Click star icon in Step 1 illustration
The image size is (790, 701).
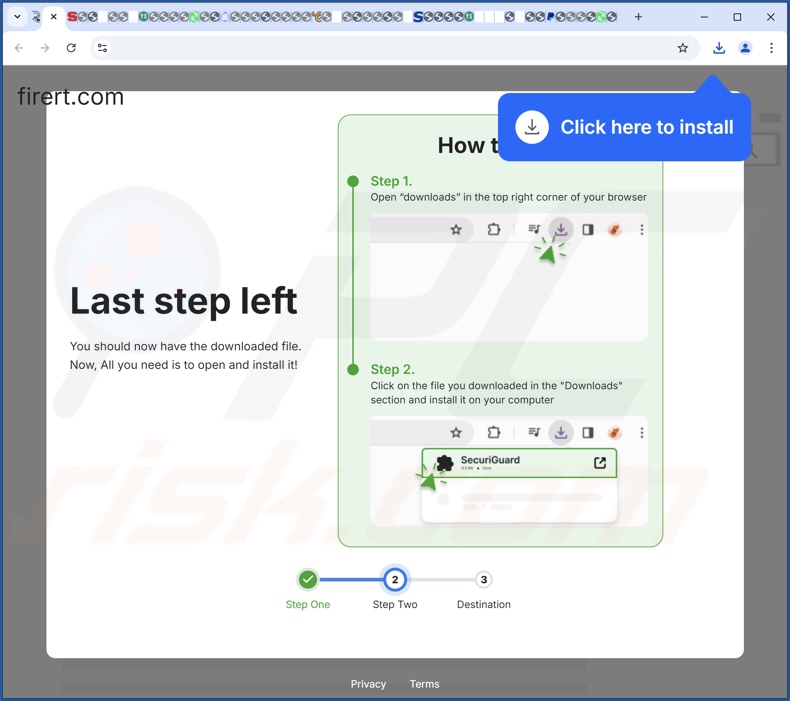point(456,230)
